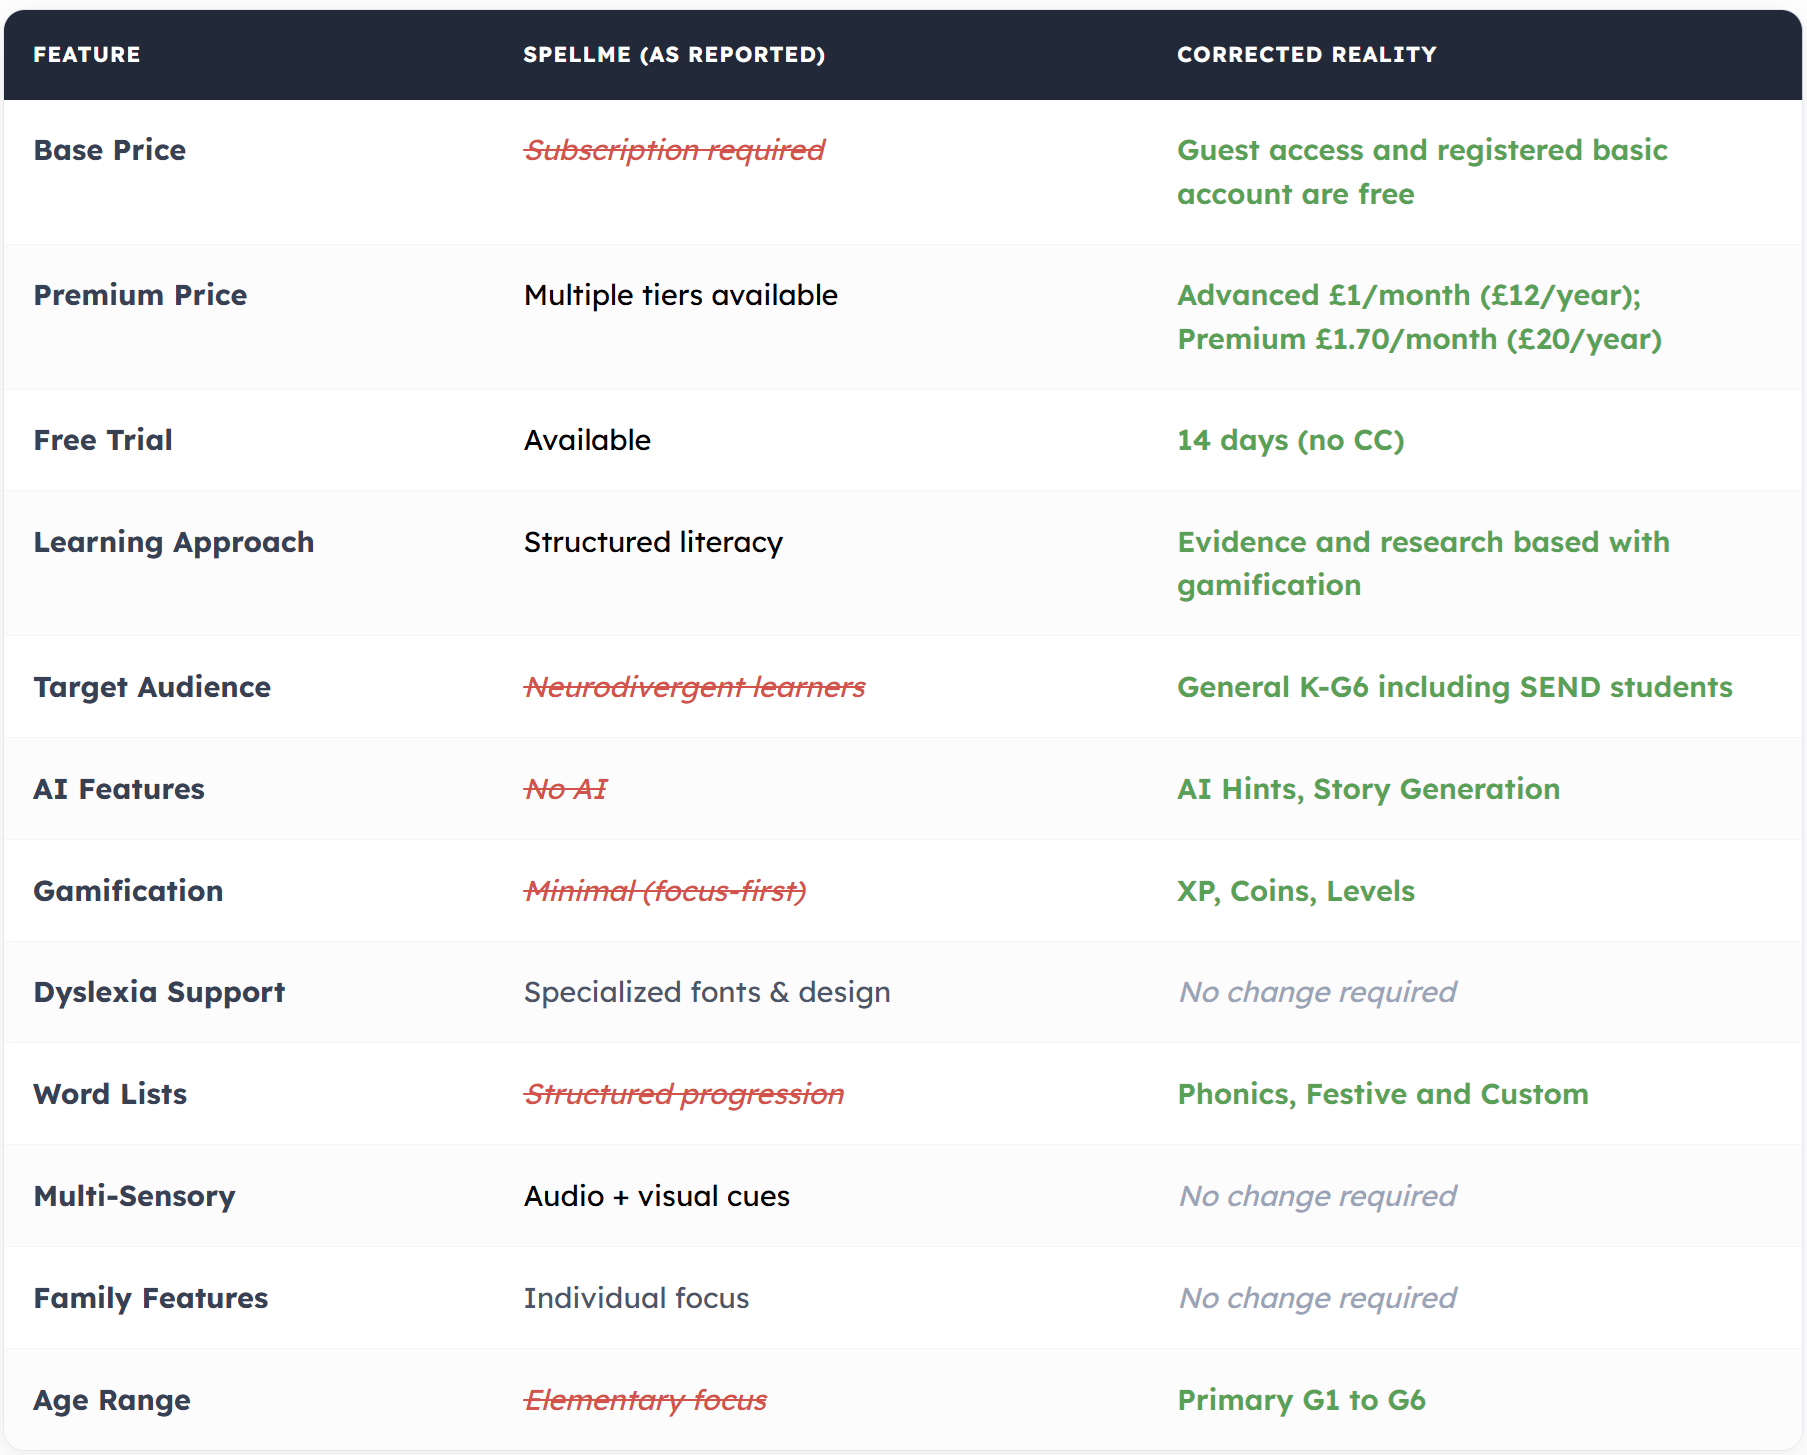1807x1455 pixels.
Task: Click the struck-through 'Neurodivergent learners' text
Action: [x=695, y=687]
